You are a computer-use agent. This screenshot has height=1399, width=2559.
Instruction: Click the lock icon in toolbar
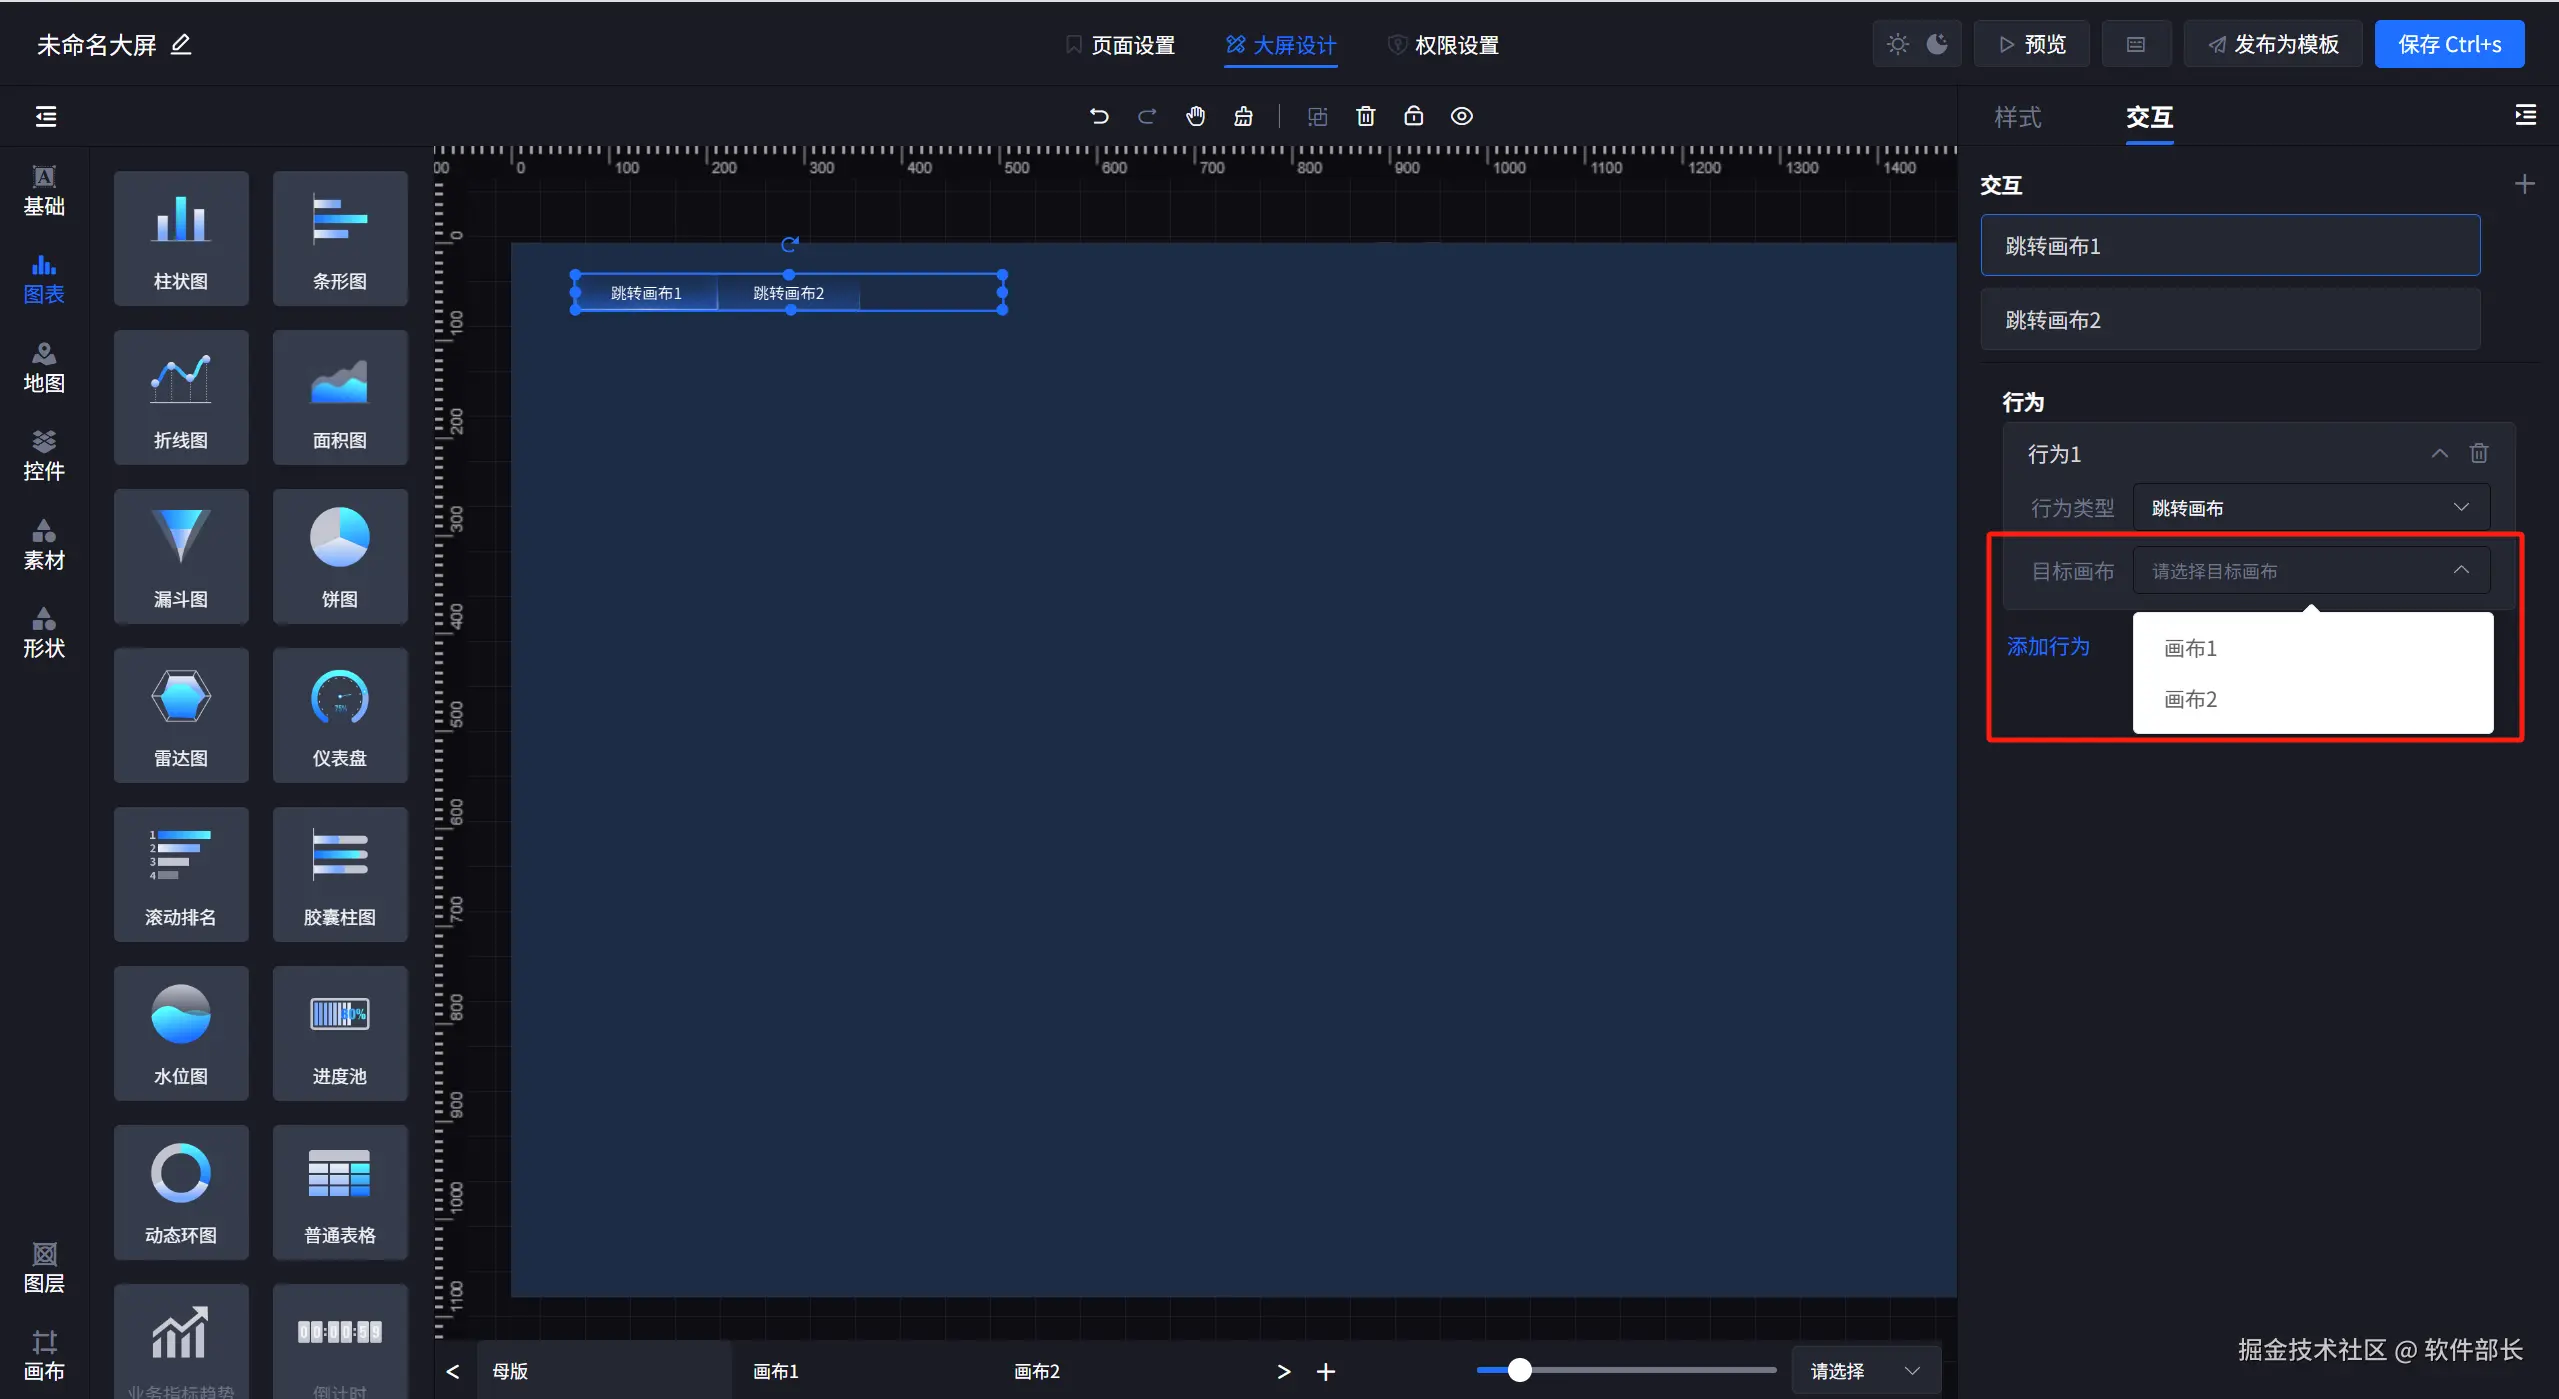[x=1413, y=116]
